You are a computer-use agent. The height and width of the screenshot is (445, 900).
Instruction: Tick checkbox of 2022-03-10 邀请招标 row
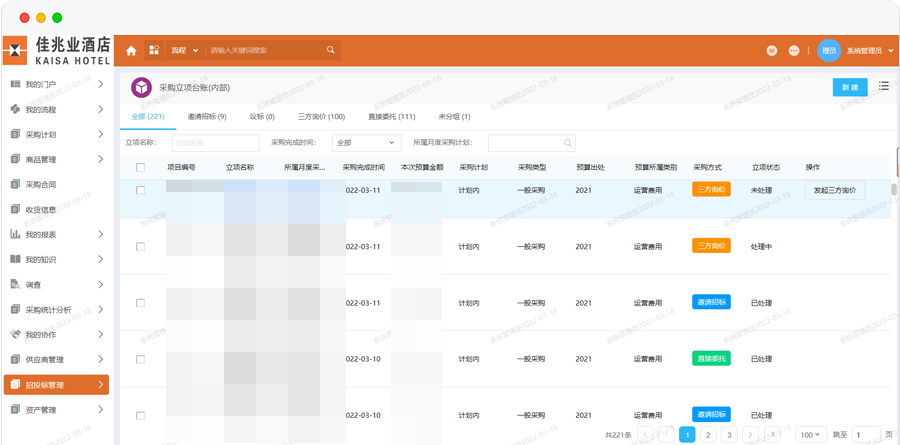point(141,415)
